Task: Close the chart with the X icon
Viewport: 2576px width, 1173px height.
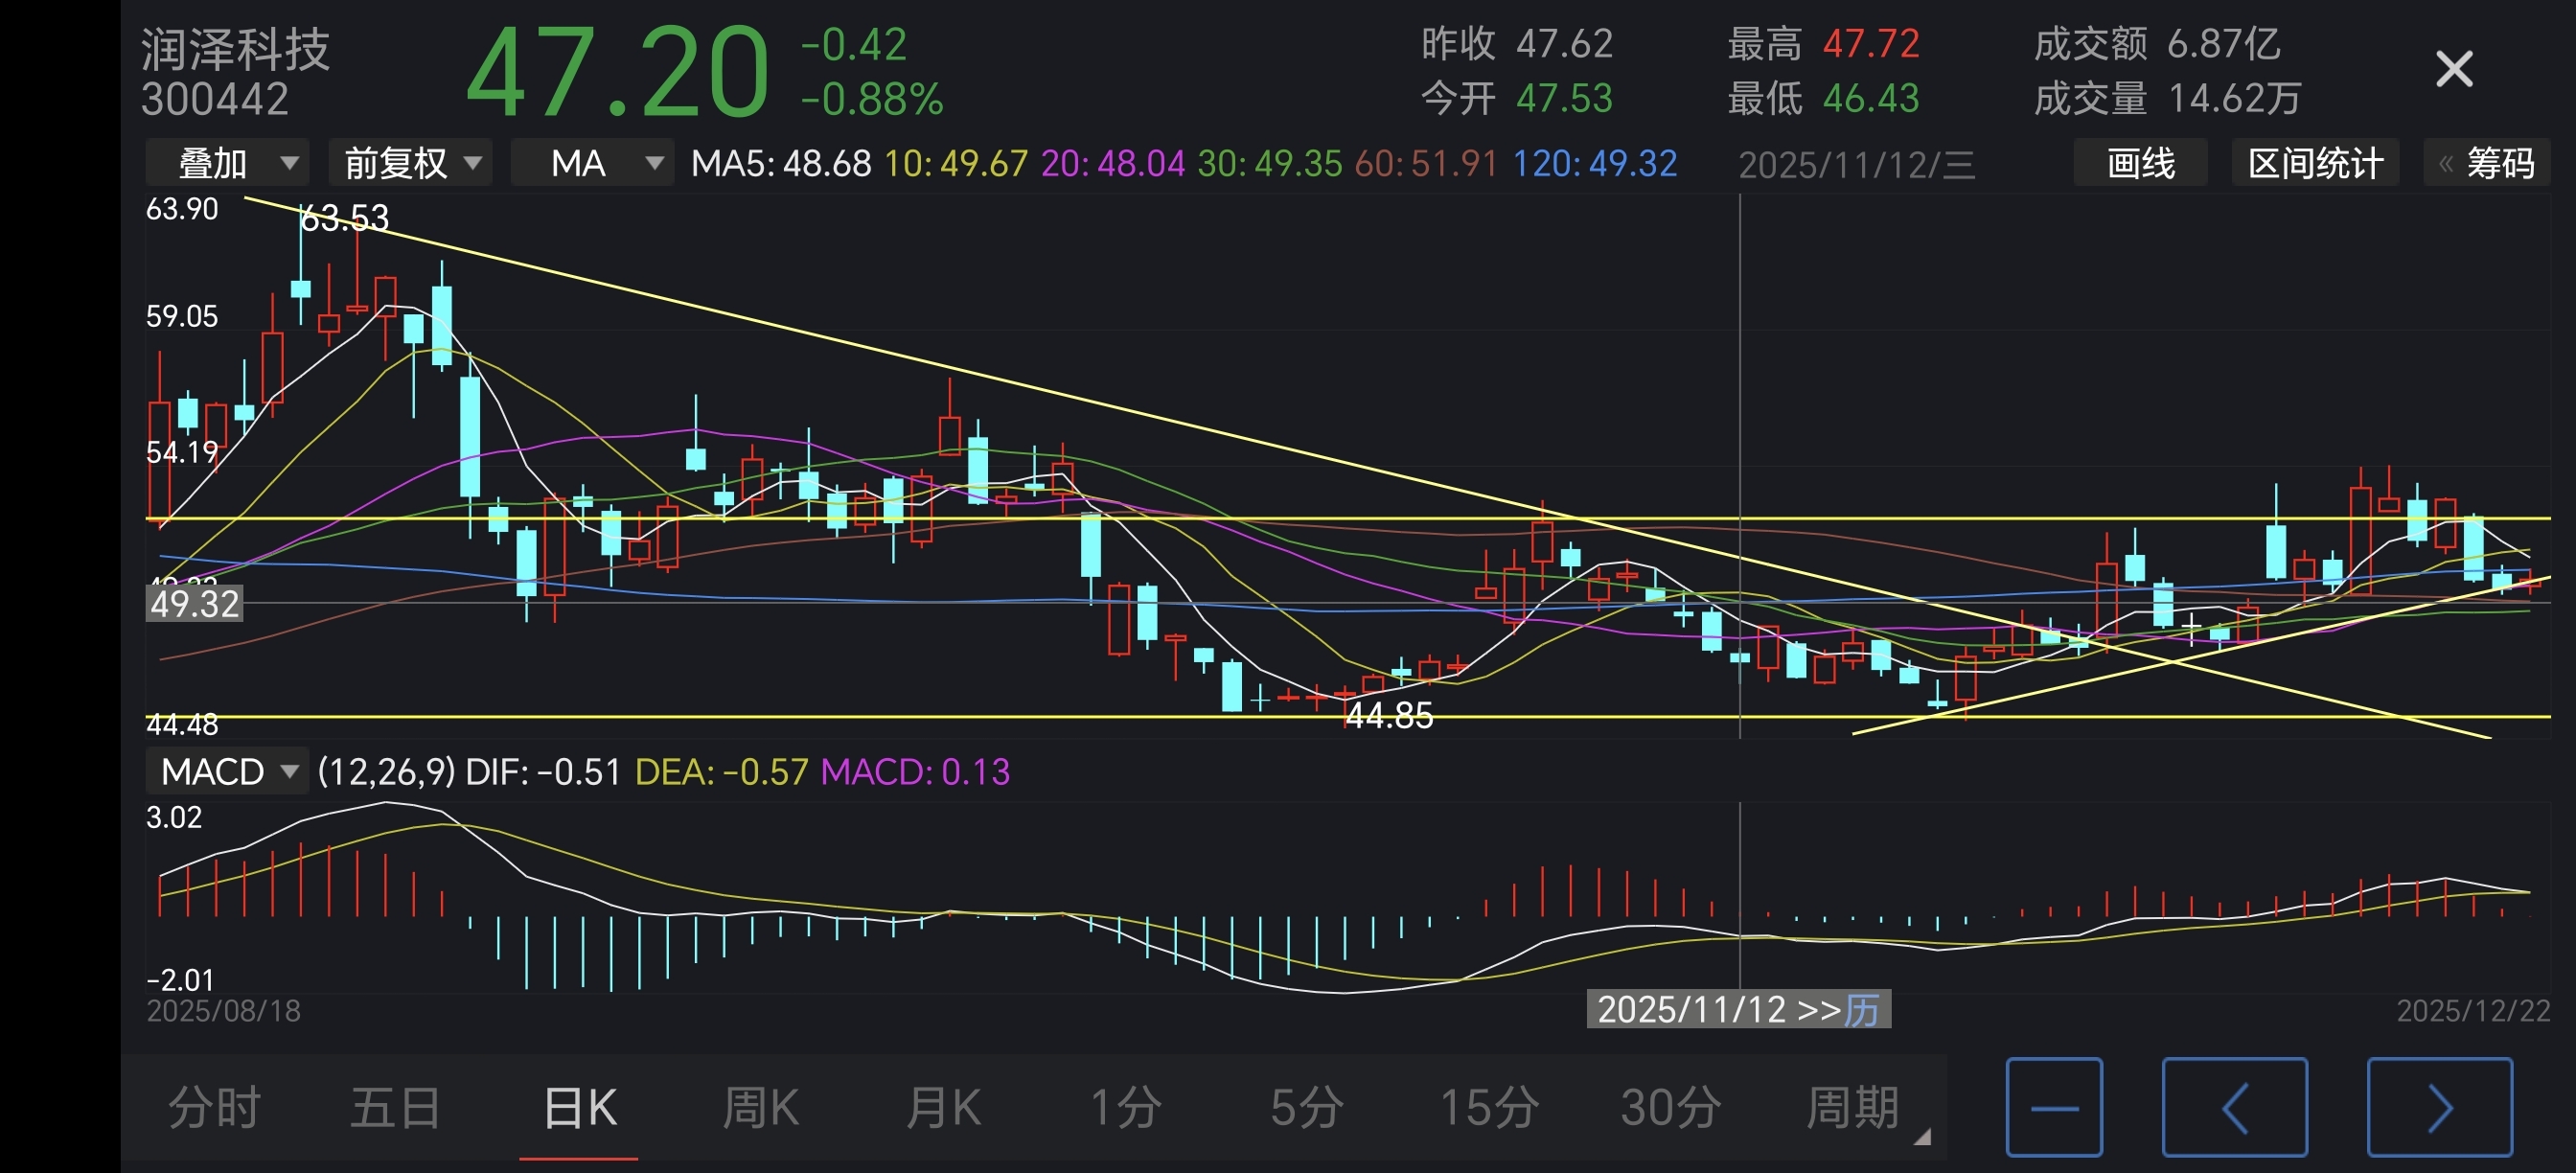Action: pyautogui.click(x=2453, y=70)
